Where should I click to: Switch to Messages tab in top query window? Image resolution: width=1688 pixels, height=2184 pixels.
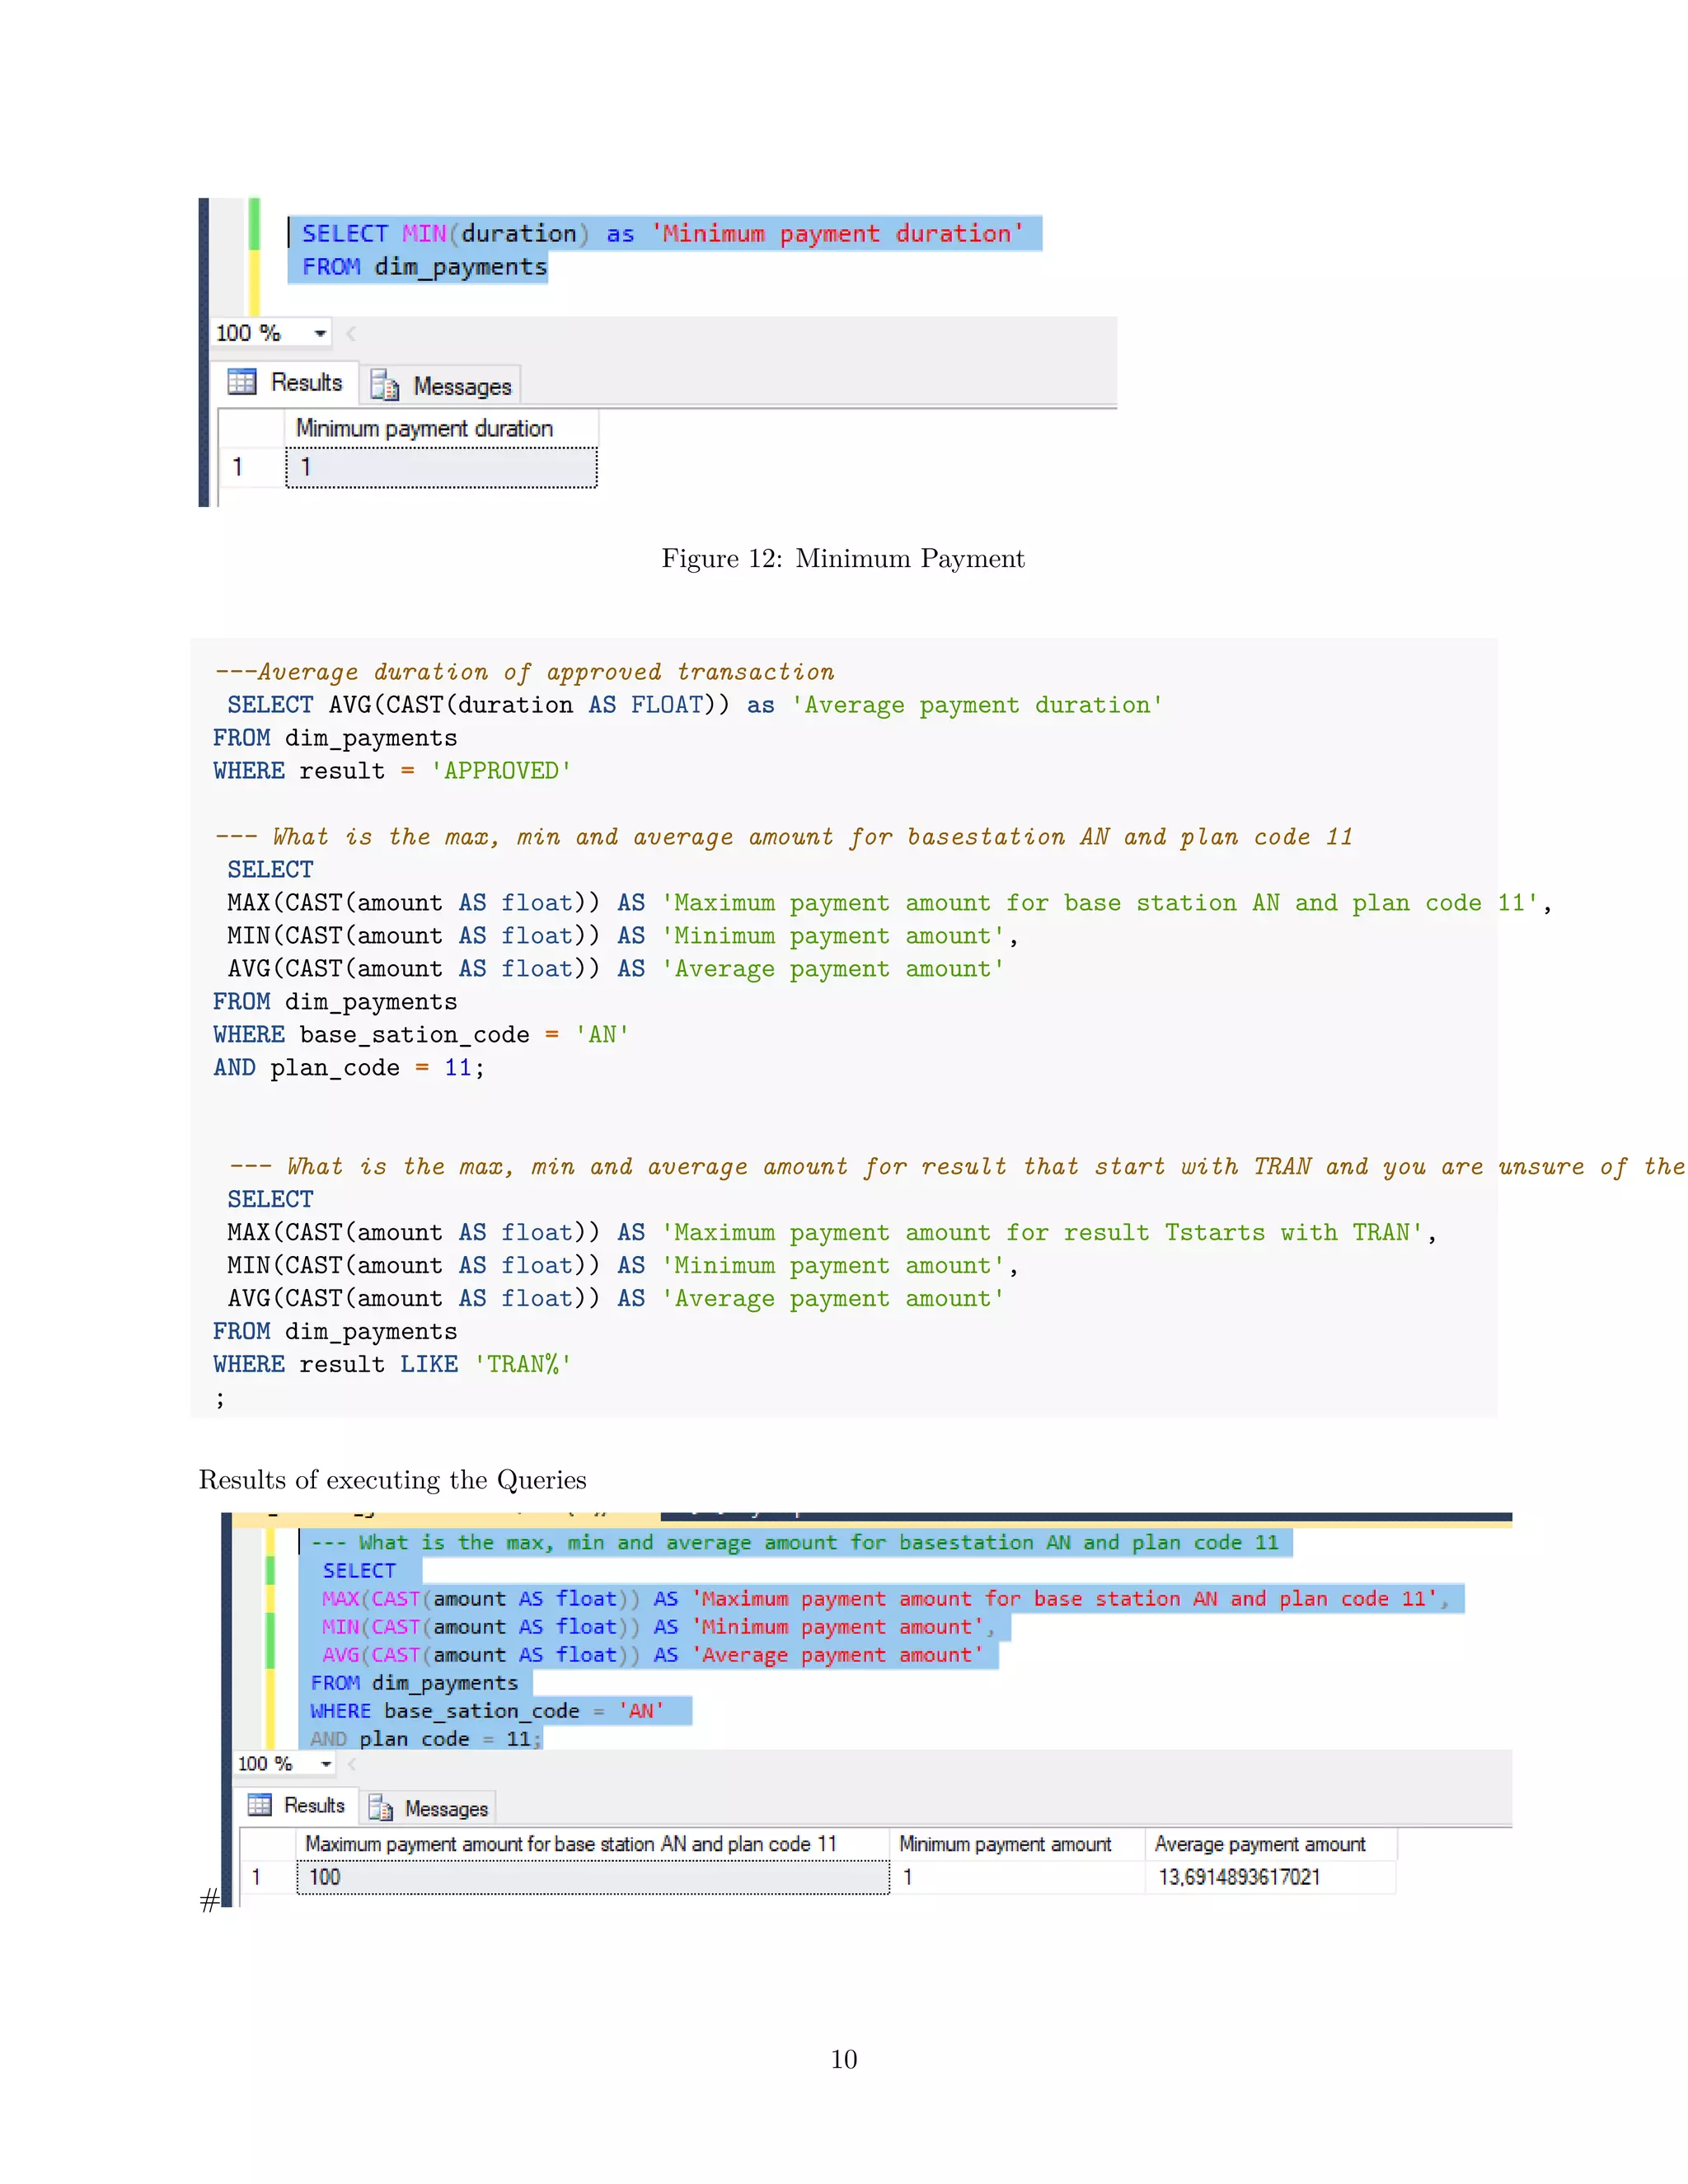coord(461,386)
